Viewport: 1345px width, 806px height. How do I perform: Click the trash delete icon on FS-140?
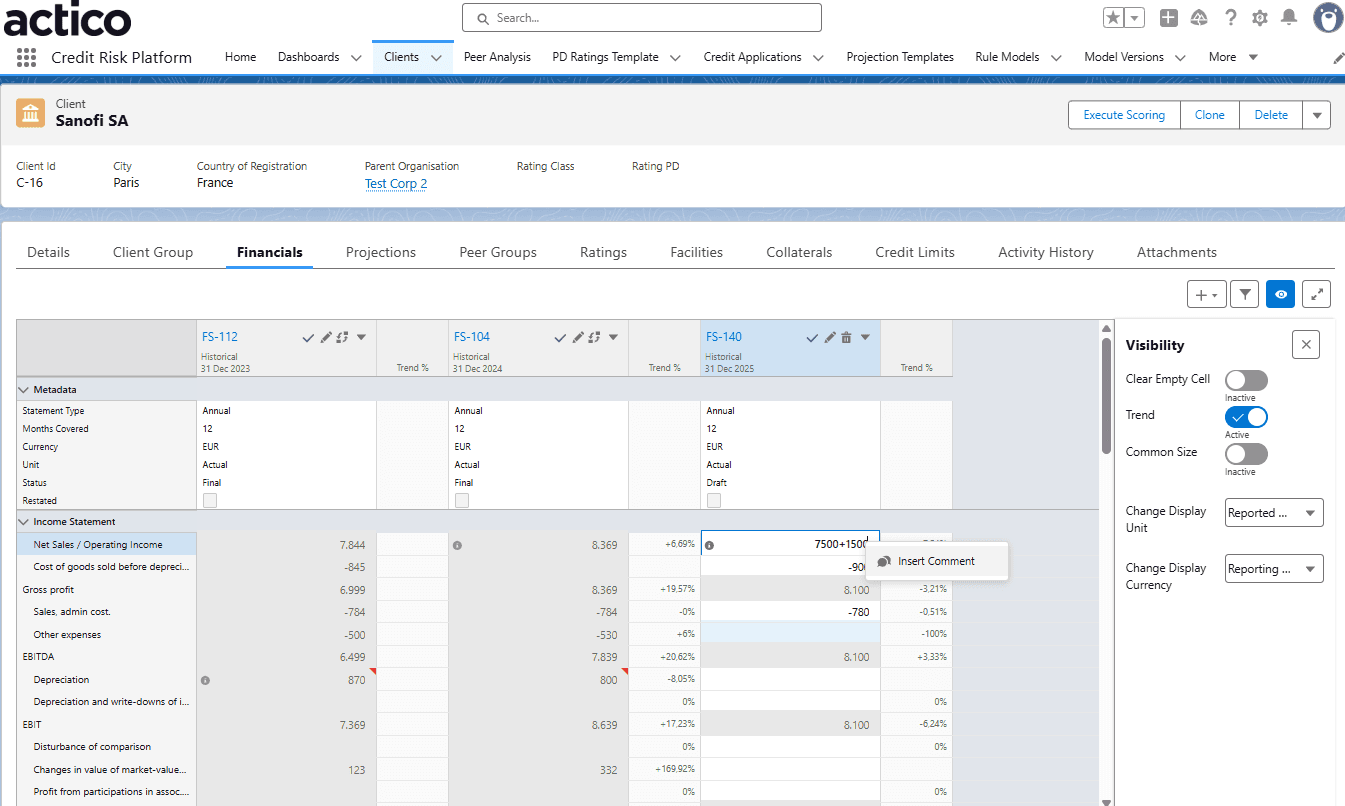846,338
